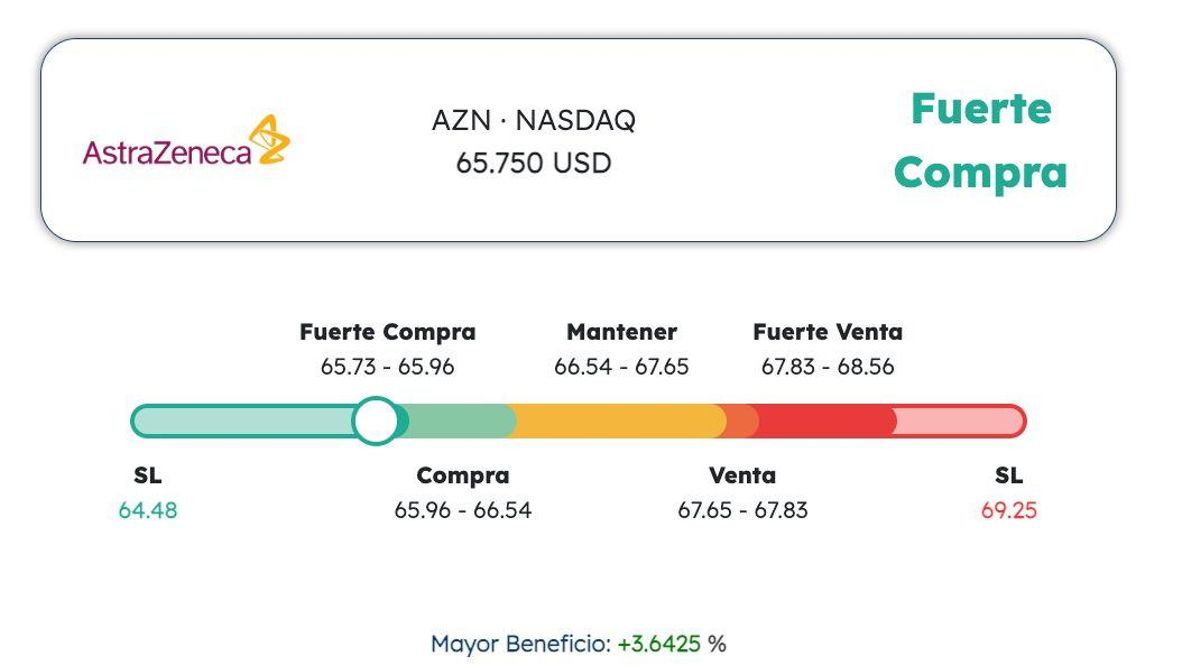
Task: Select the Mantener range label
Action: point(621,332)
